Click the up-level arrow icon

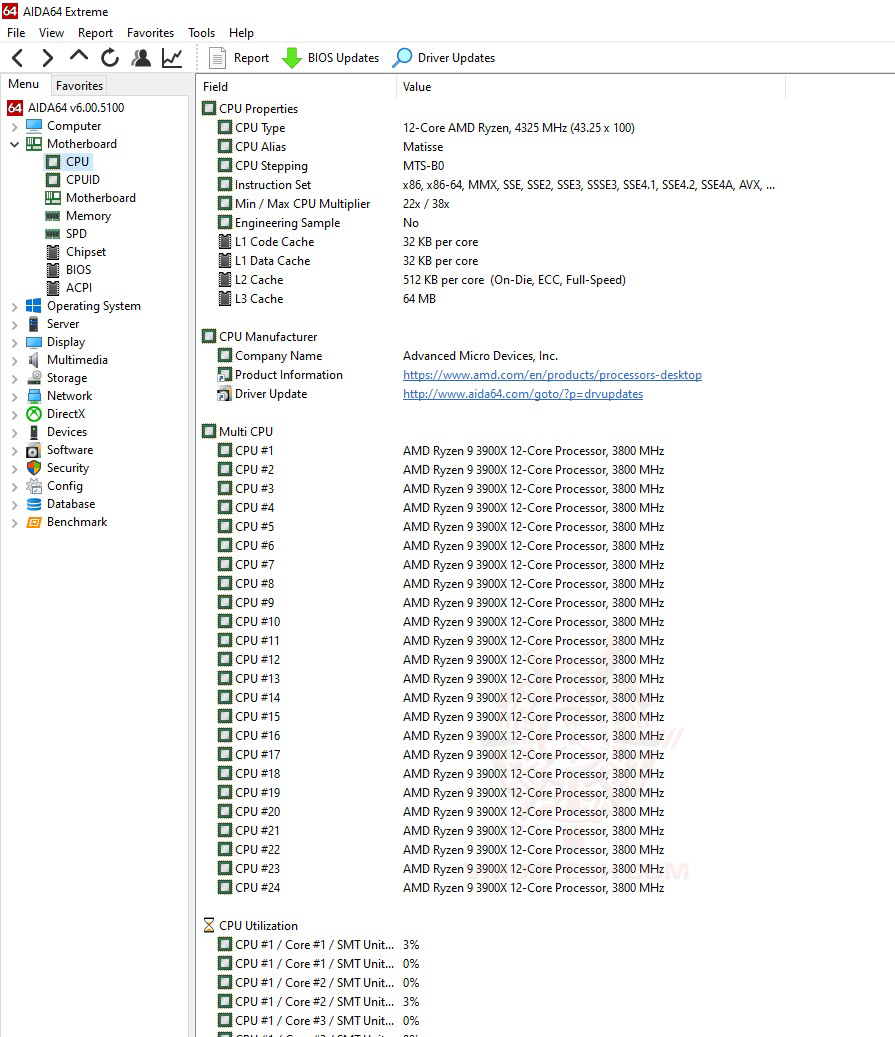coord(79,56)
